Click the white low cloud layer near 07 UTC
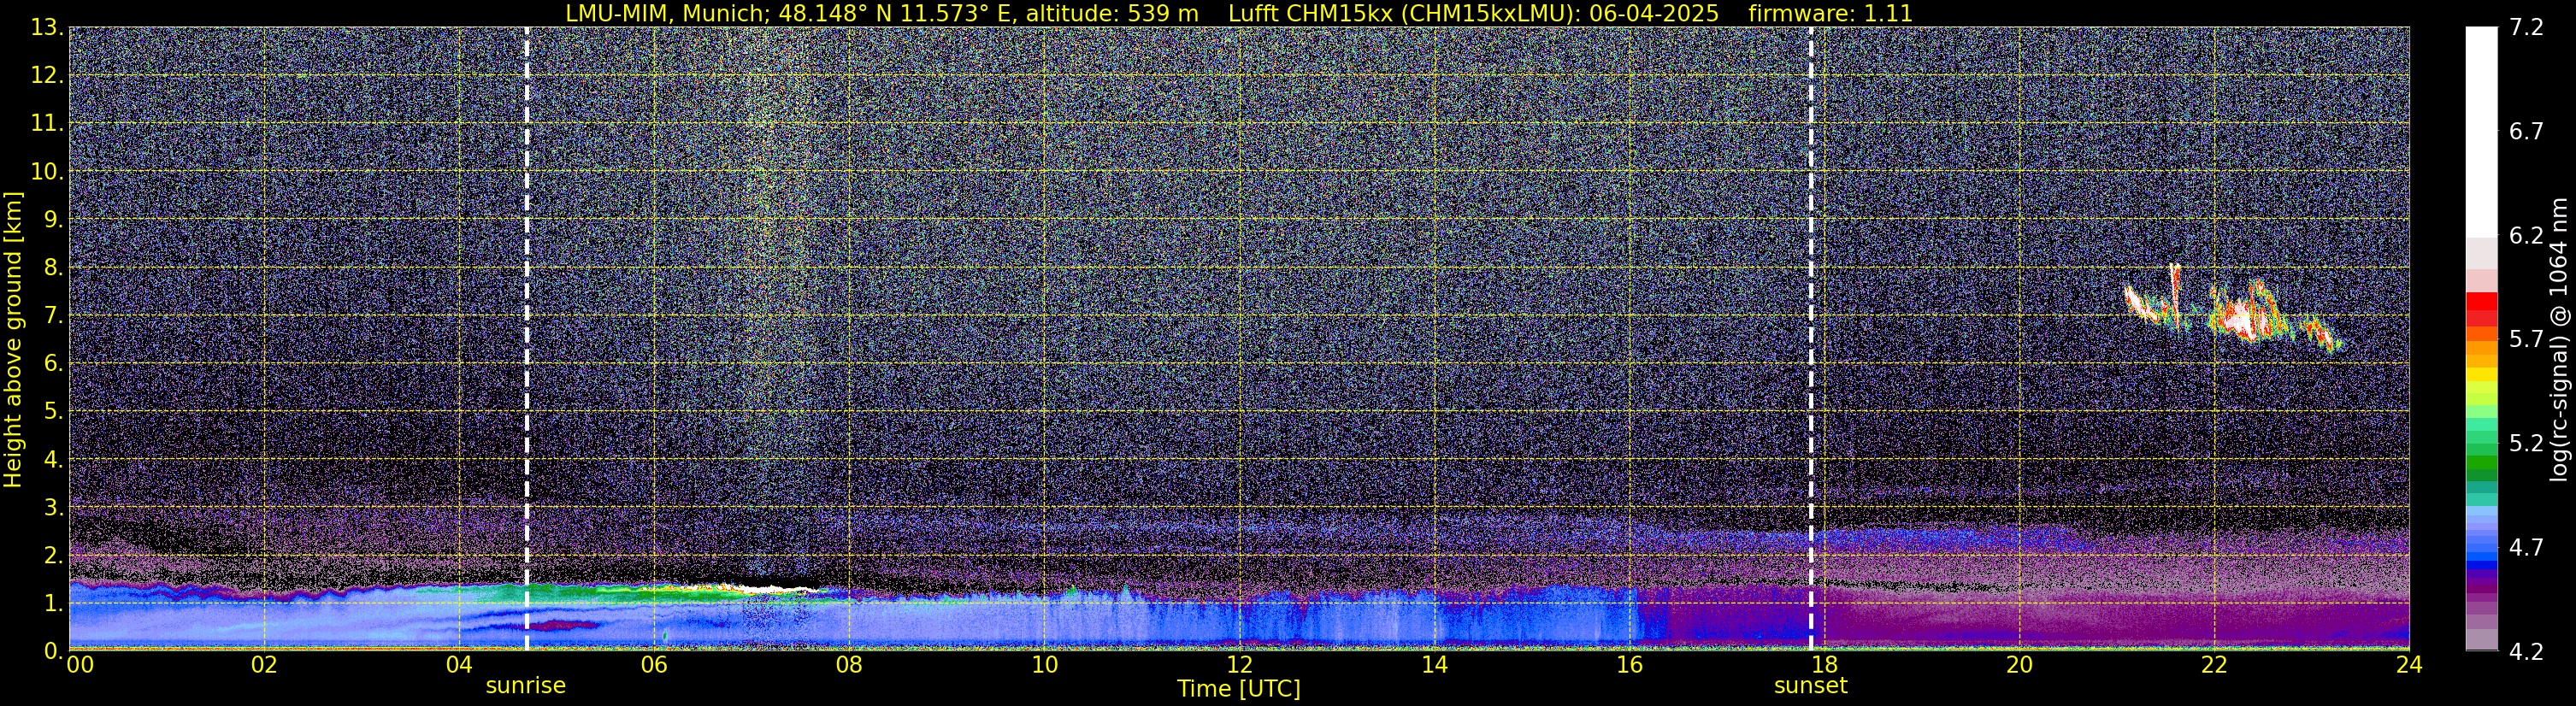 tap(770, 589)
